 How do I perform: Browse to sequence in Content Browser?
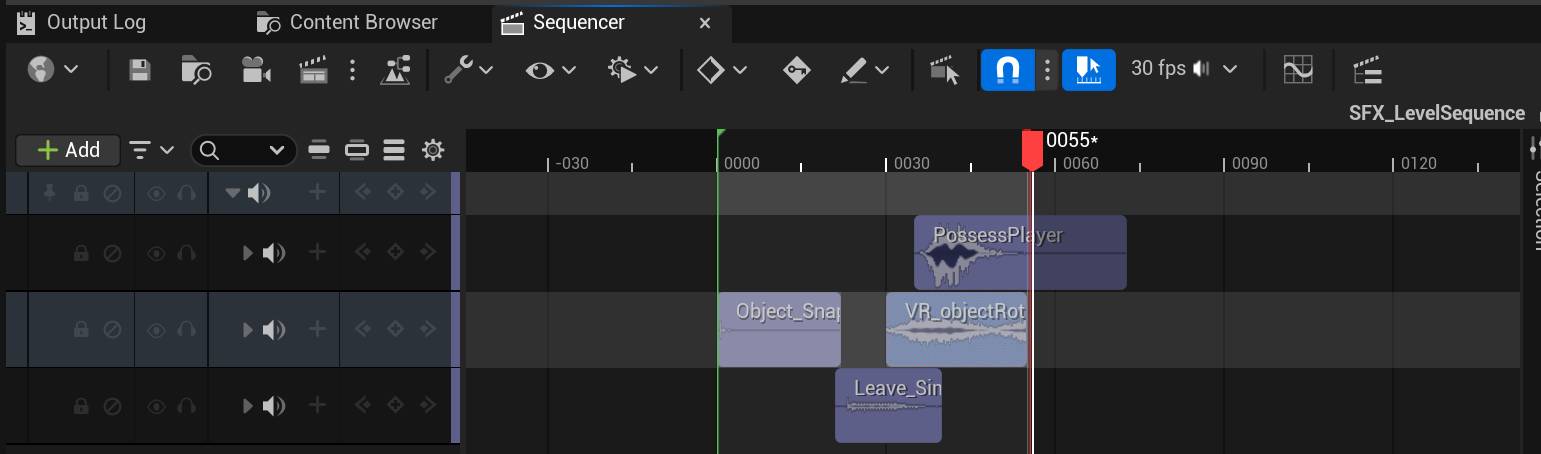point(196,70)
